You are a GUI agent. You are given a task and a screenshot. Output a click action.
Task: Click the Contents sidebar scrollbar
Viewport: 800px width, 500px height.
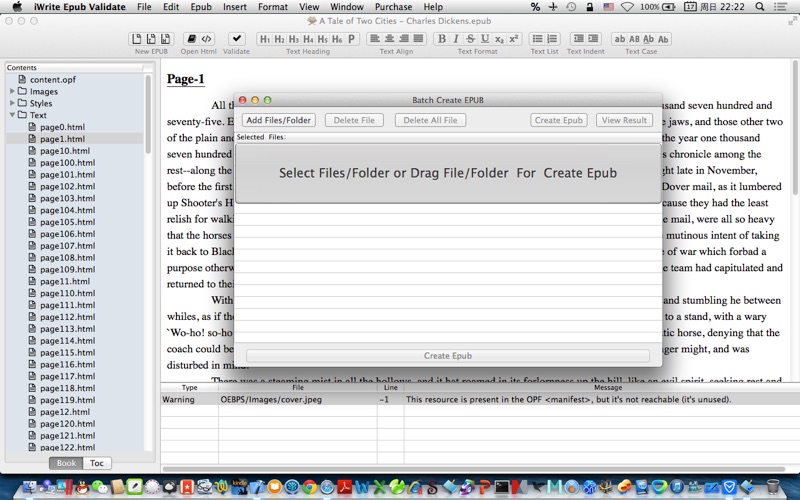tap(148, 114)
